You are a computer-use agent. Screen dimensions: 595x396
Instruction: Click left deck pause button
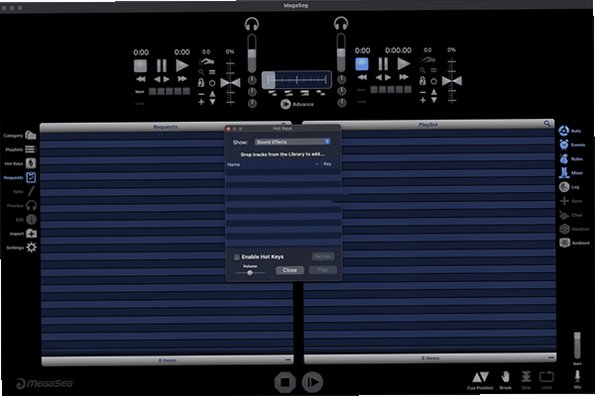pyautogui.click(x=162, y=66)
